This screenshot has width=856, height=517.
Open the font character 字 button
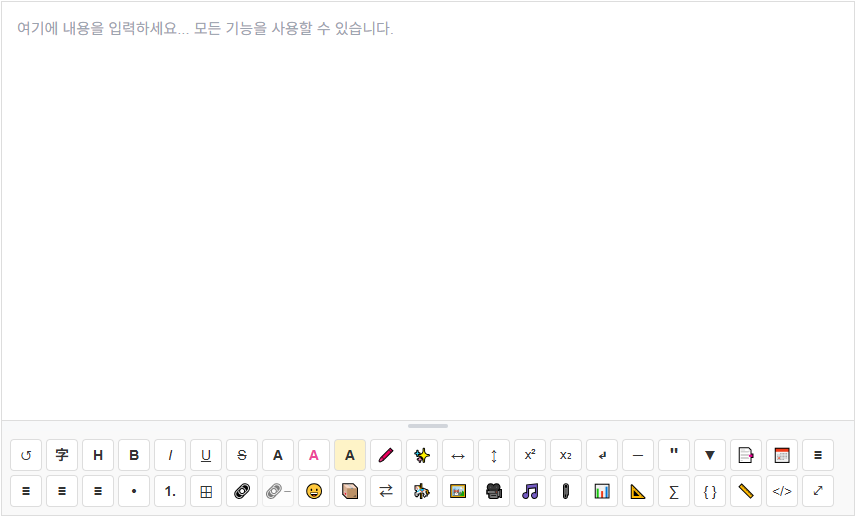point(62,455)
